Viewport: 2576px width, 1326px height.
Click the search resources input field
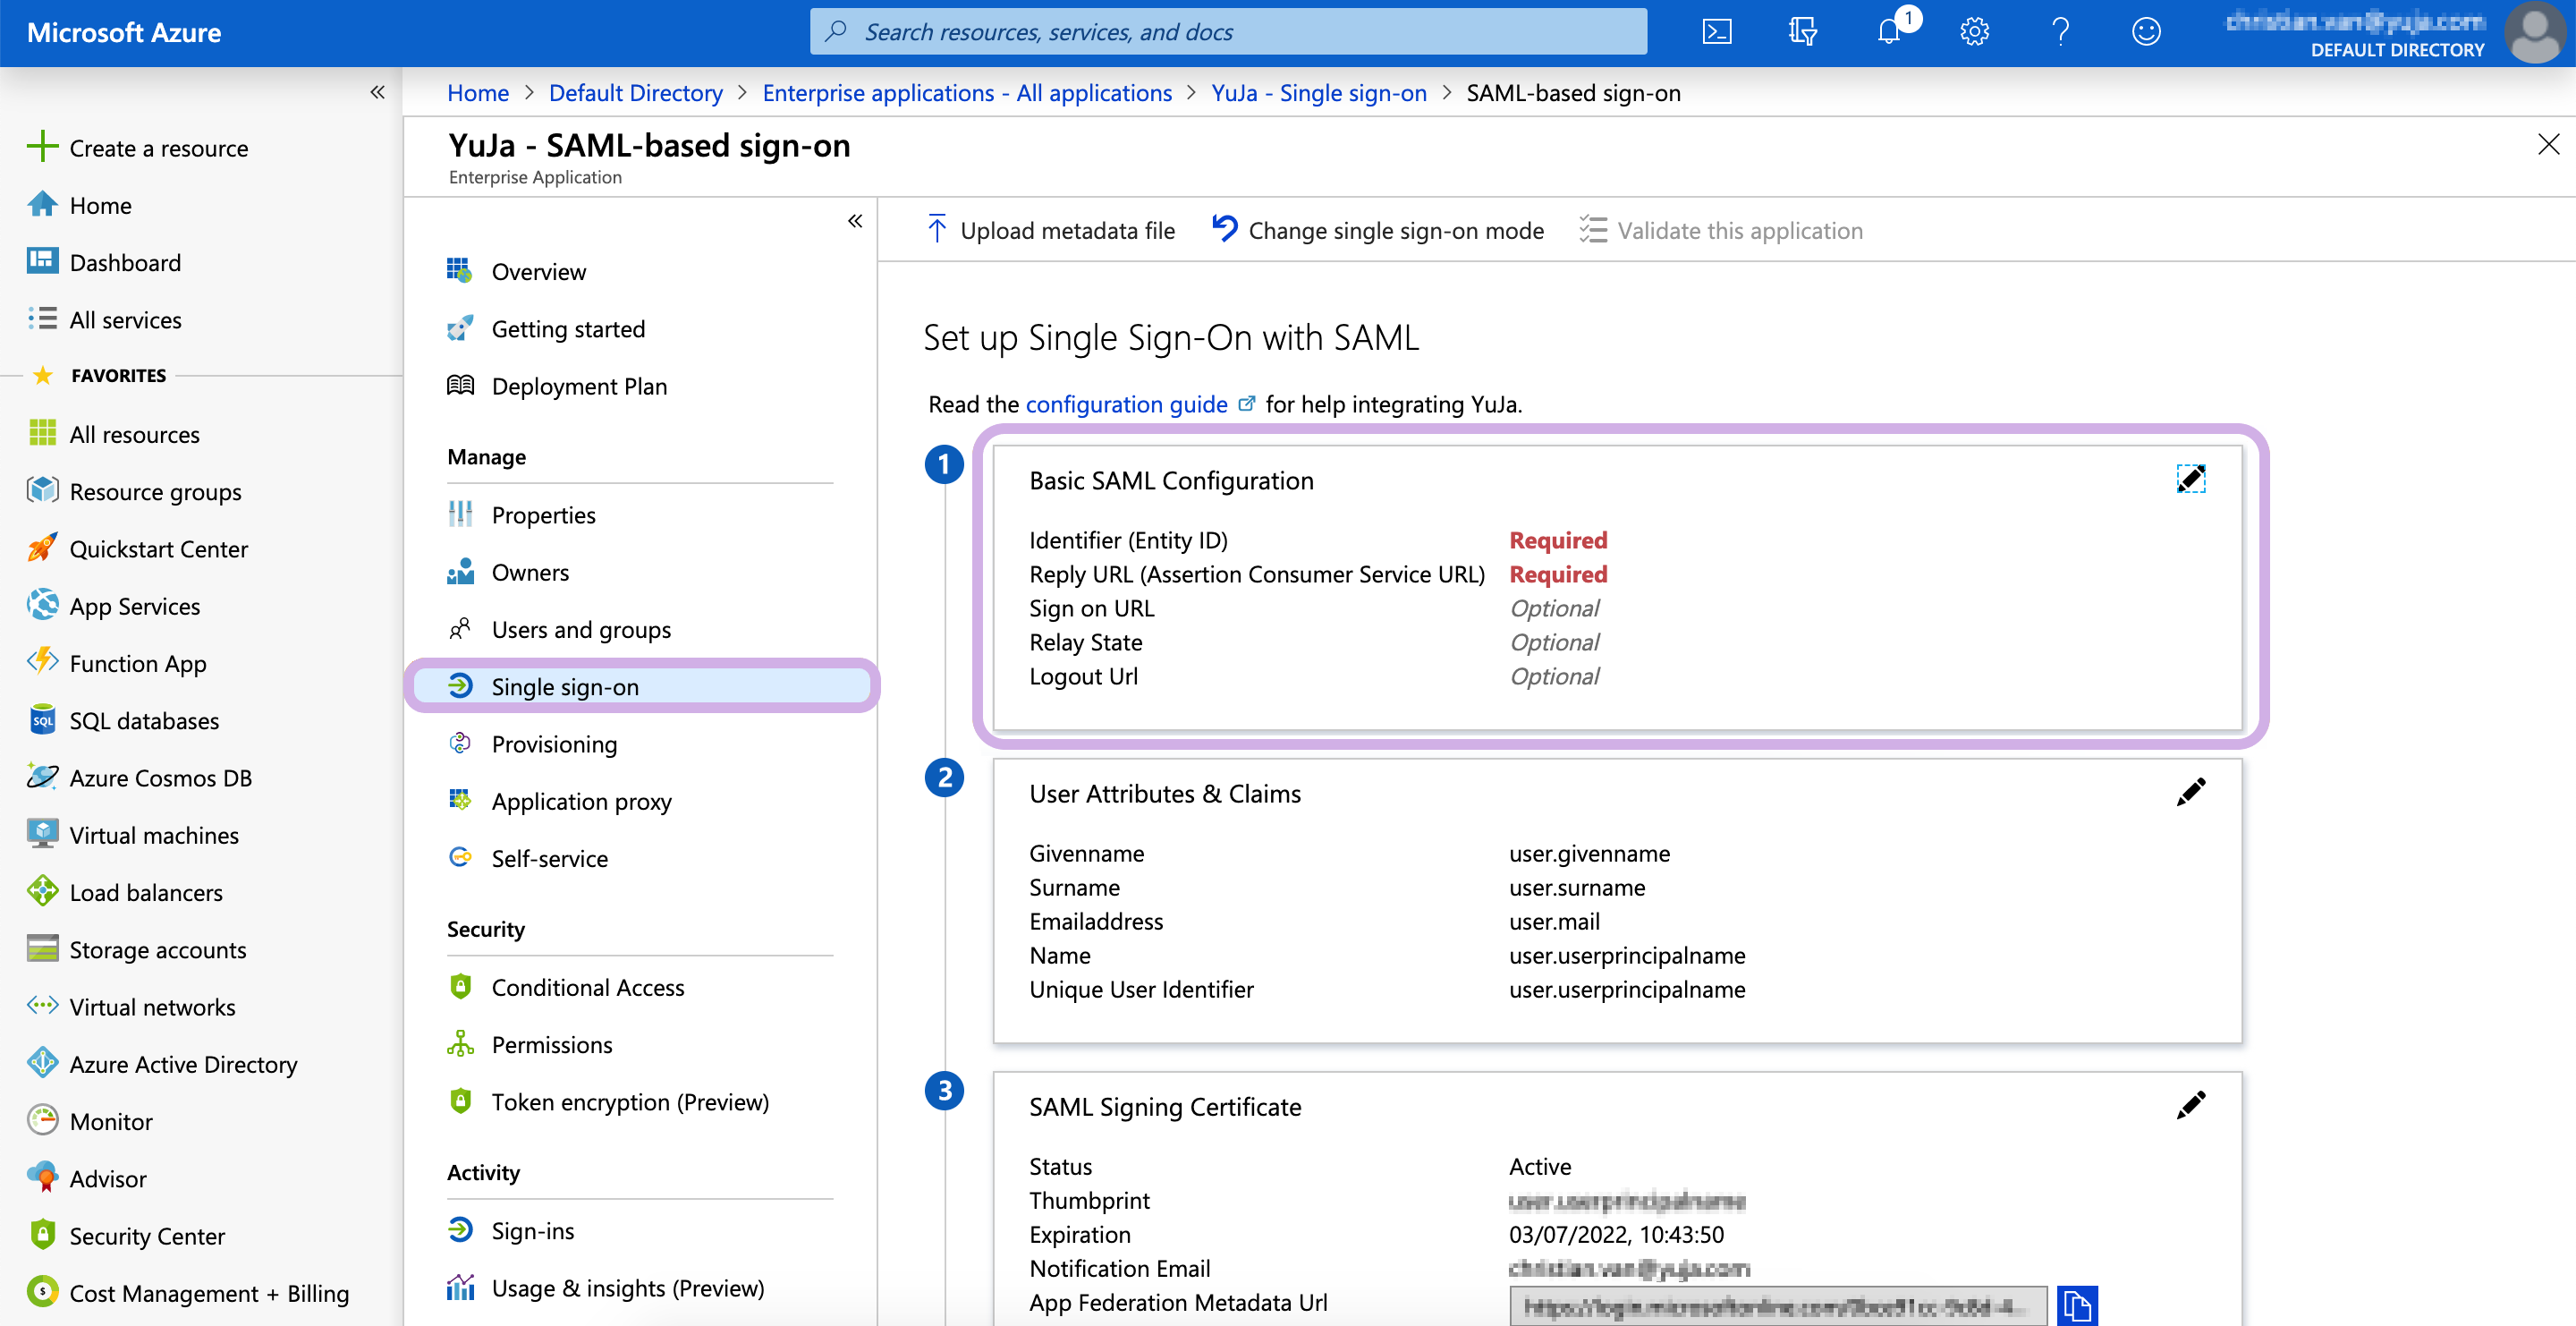(1228, 32)
